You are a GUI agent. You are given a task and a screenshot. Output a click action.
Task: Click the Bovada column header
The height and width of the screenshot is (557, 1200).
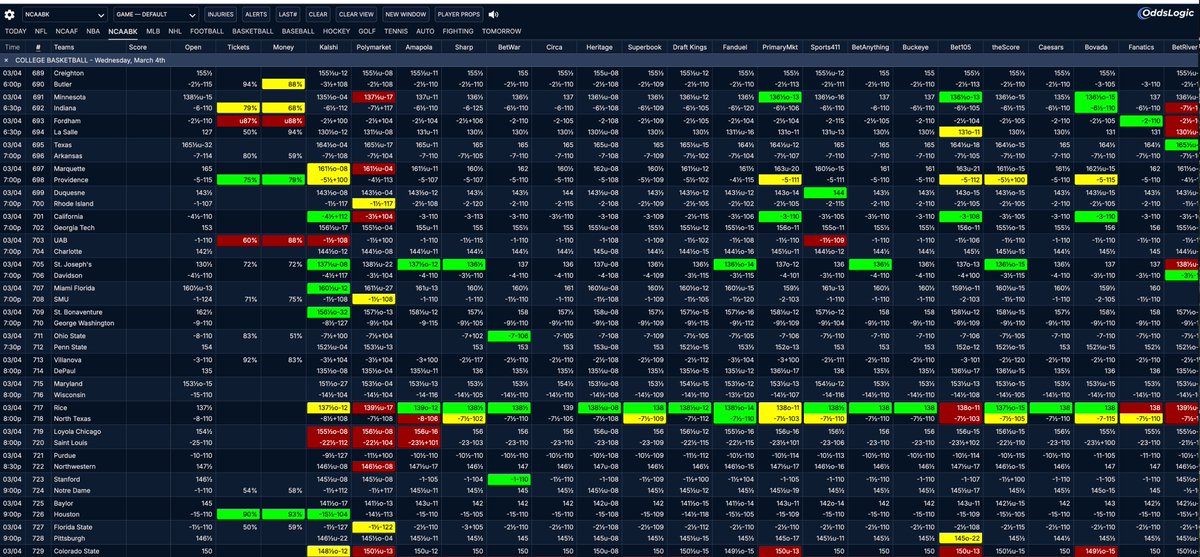[1097, 46]
